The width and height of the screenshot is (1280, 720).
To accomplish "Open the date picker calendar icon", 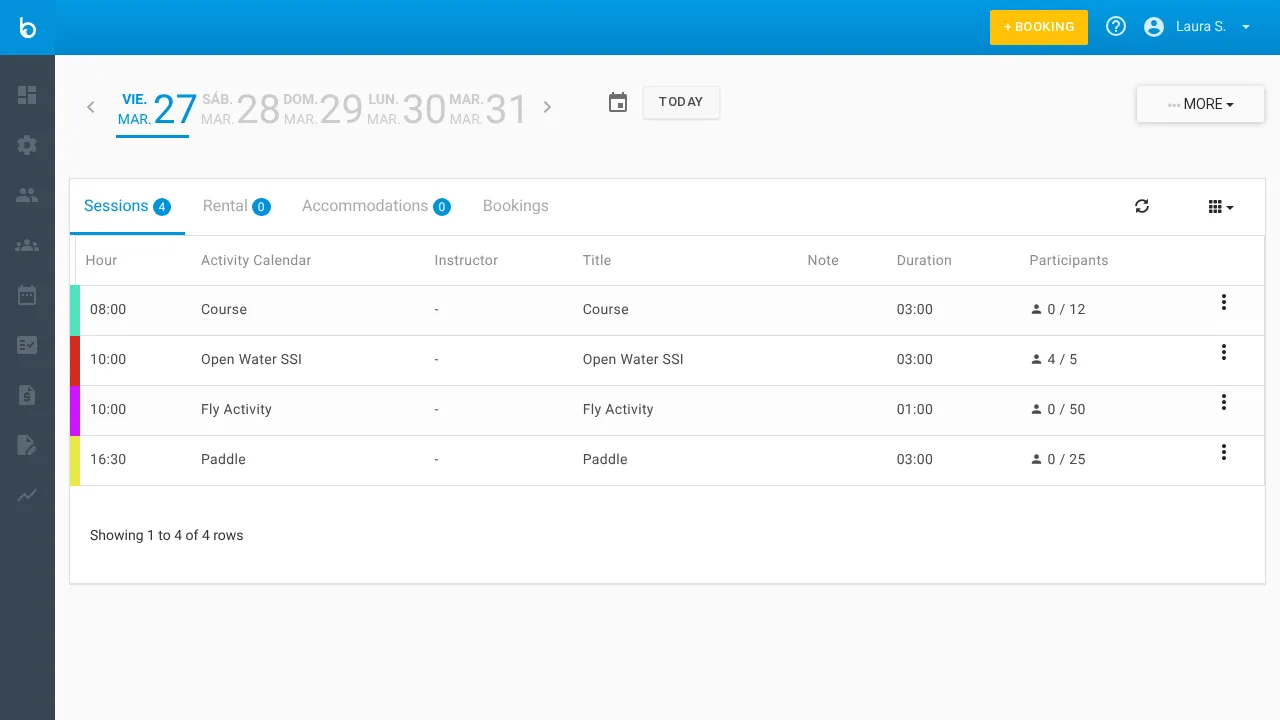I will [617, 102].
